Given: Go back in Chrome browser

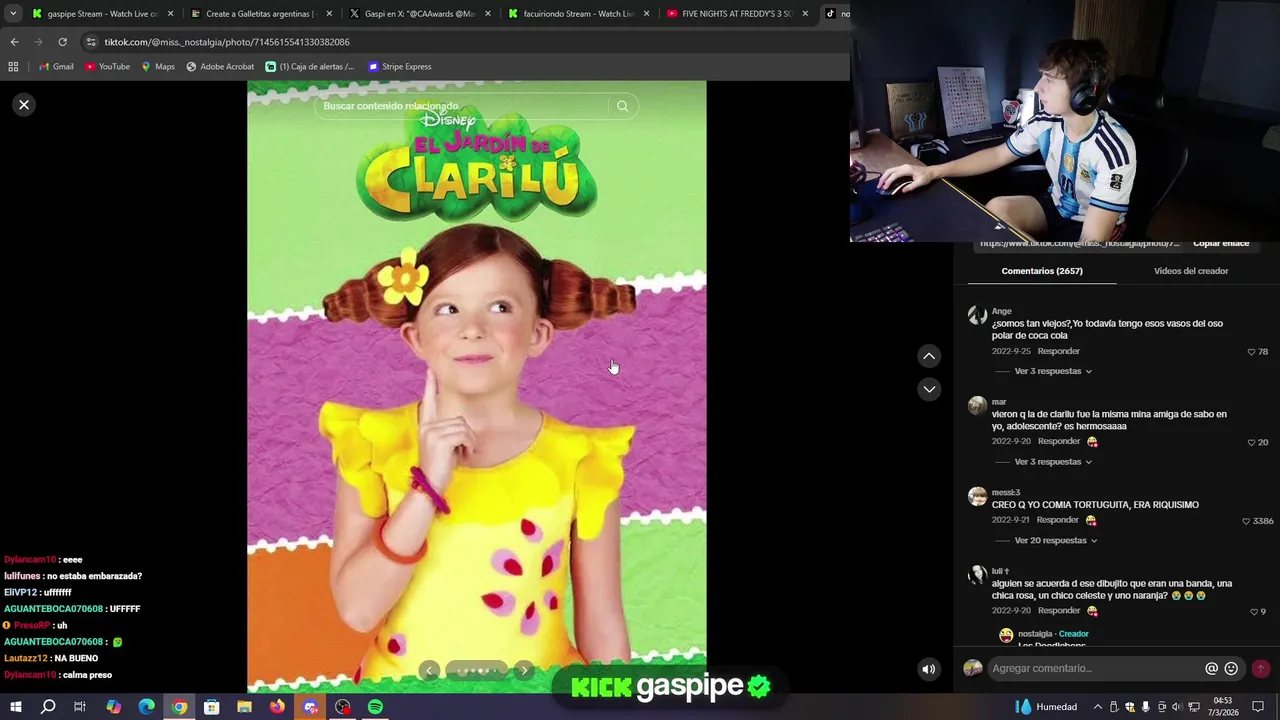Looking at the screenshot, I should click(14, 42).
